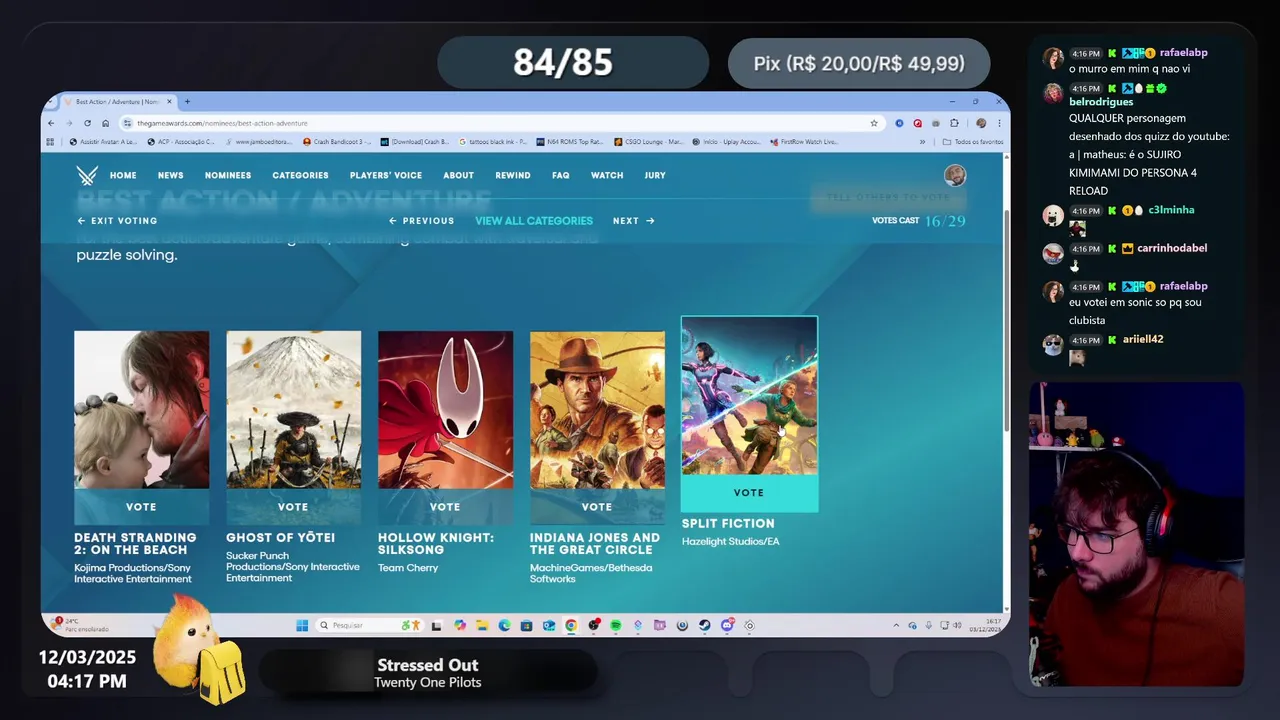The height and width of the screenshot is (720, 1280).
Task: Open the user profile avatar on the site
Action: [x=955, y=175]
